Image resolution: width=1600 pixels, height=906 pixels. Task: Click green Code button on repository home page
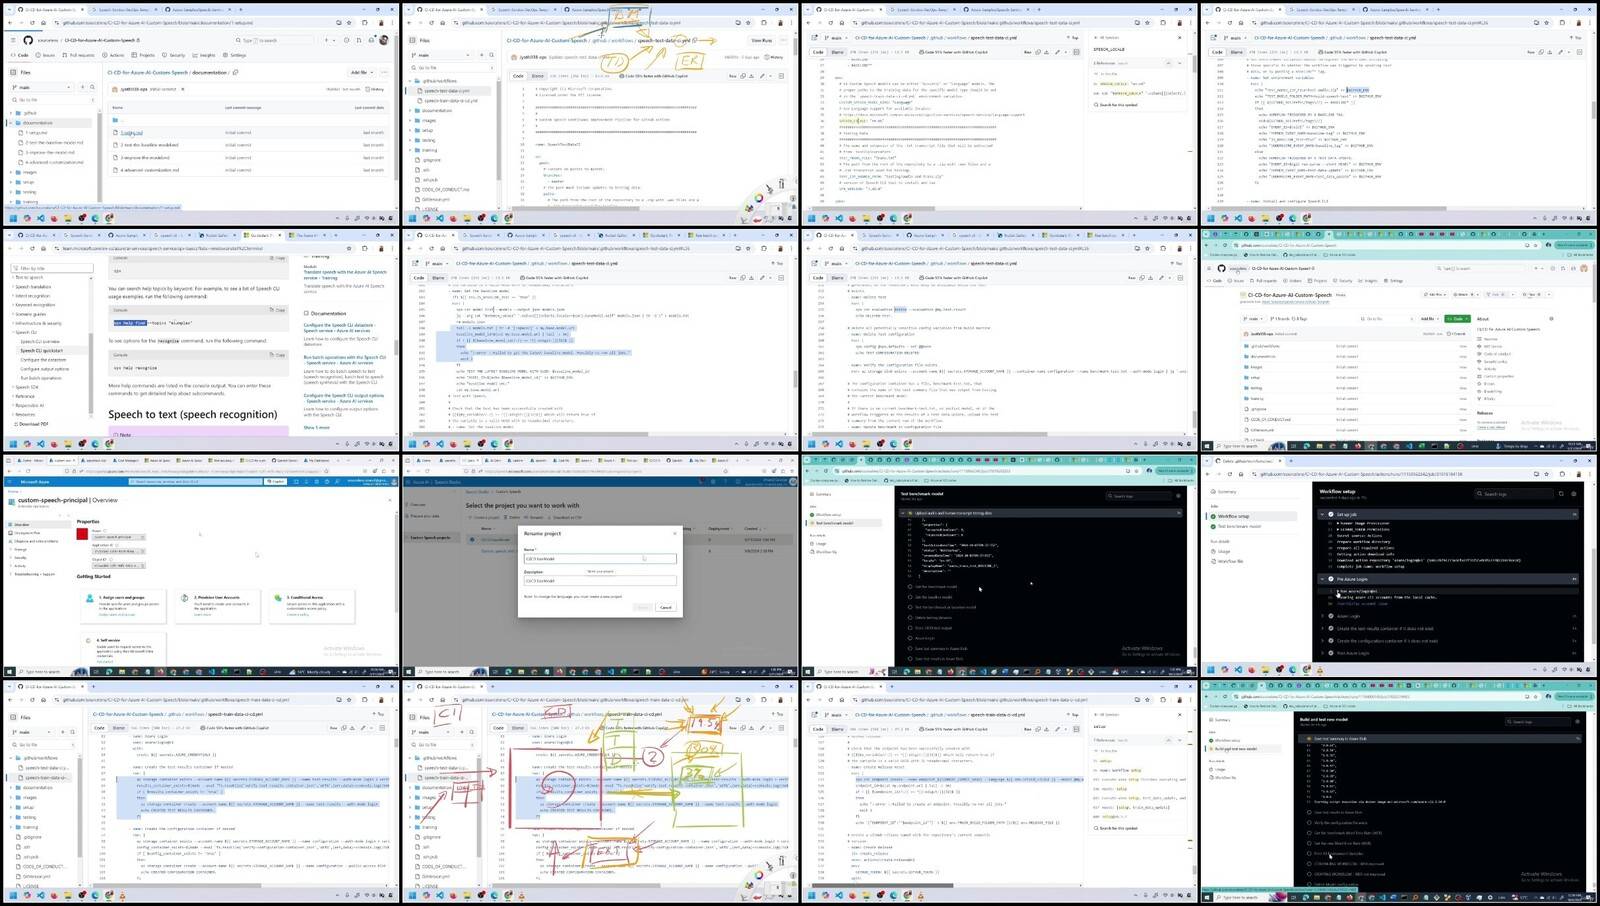(1459, 319)
